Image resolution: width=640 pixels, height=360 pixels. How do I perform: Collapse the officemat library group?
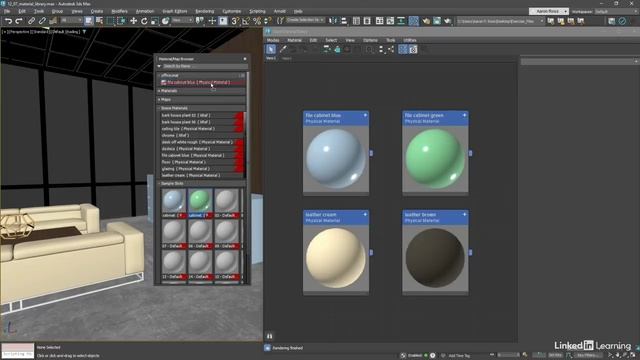pos(159,76)
